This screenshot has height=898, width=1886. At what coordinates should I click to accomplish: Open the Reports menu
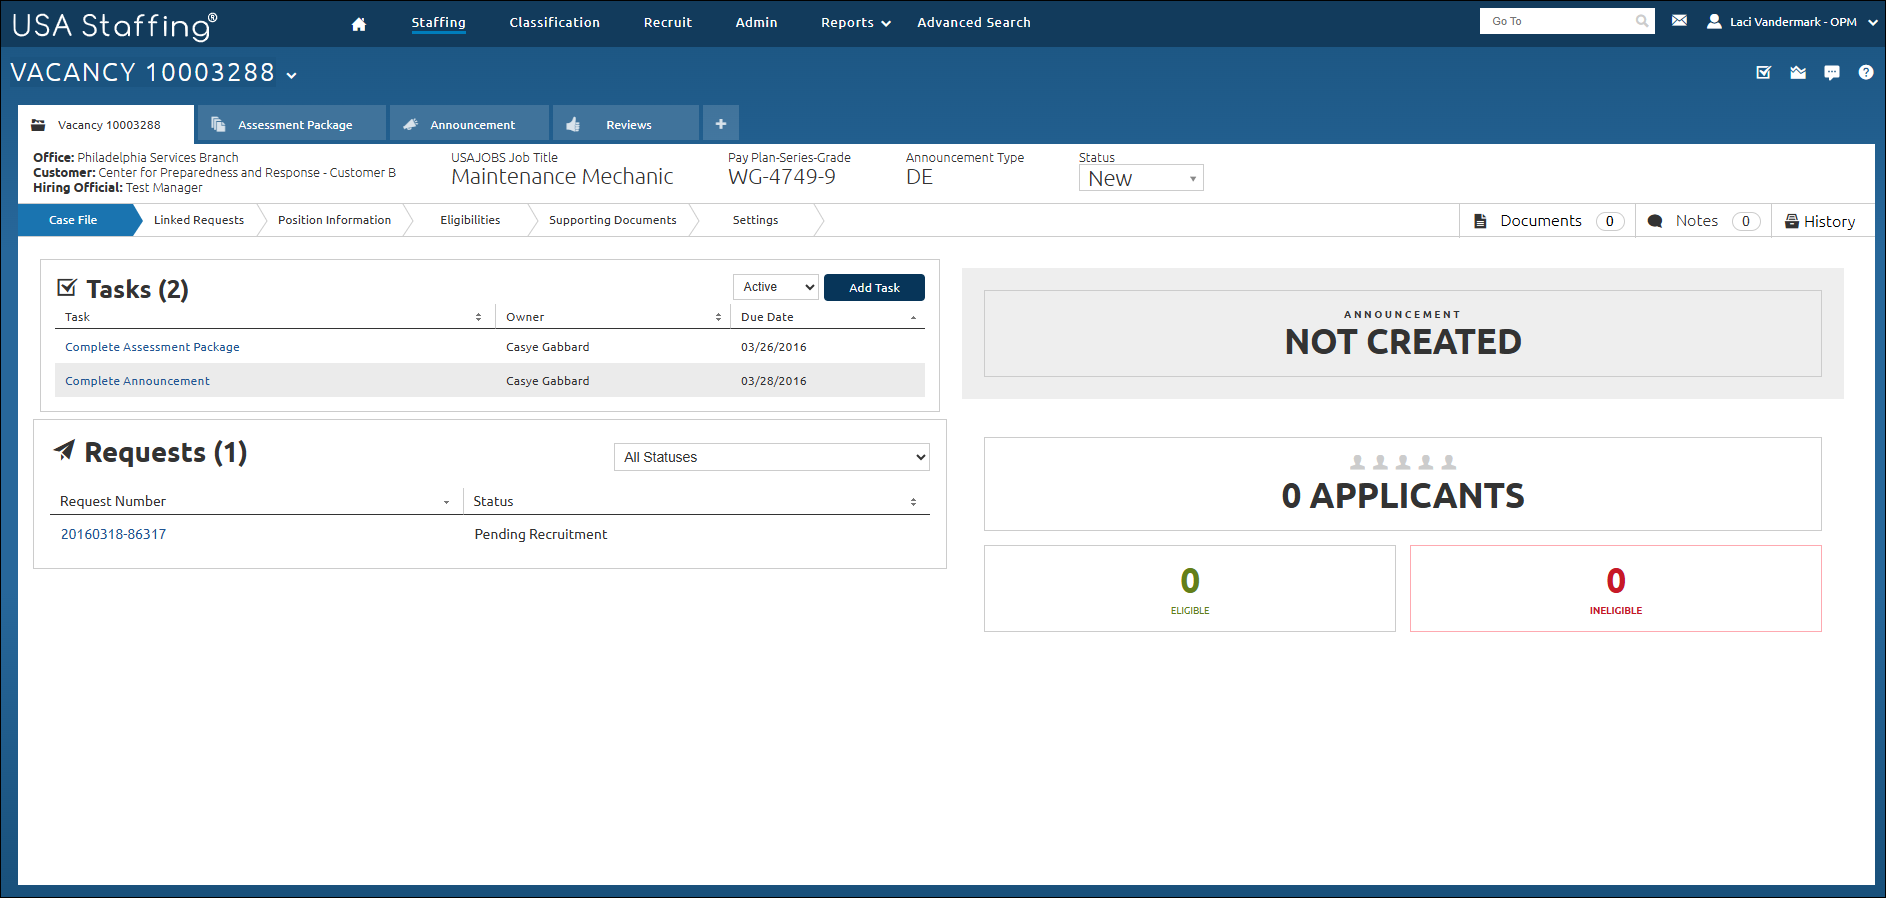(855, 23)
